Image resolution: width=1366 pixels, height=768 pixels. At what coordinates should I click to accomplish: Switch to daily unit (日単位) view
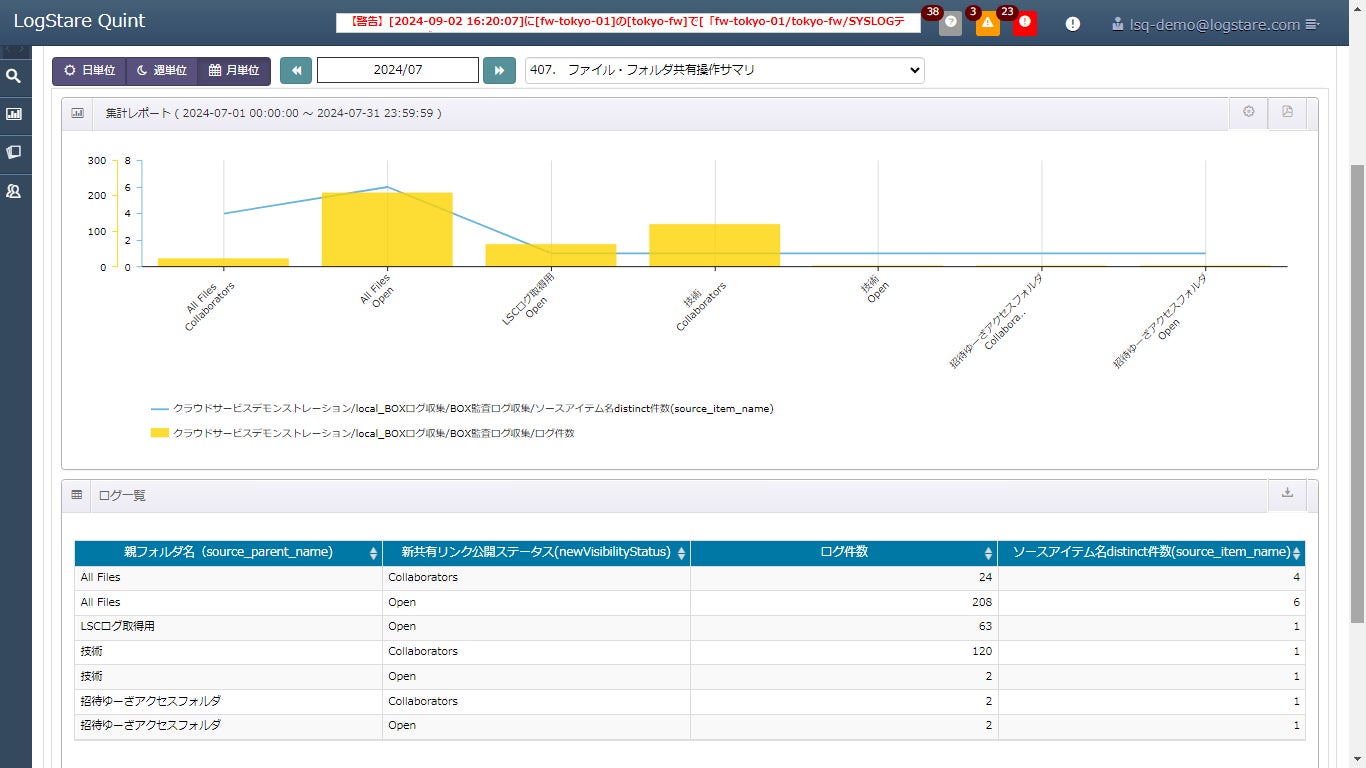(x=89, y=71)
